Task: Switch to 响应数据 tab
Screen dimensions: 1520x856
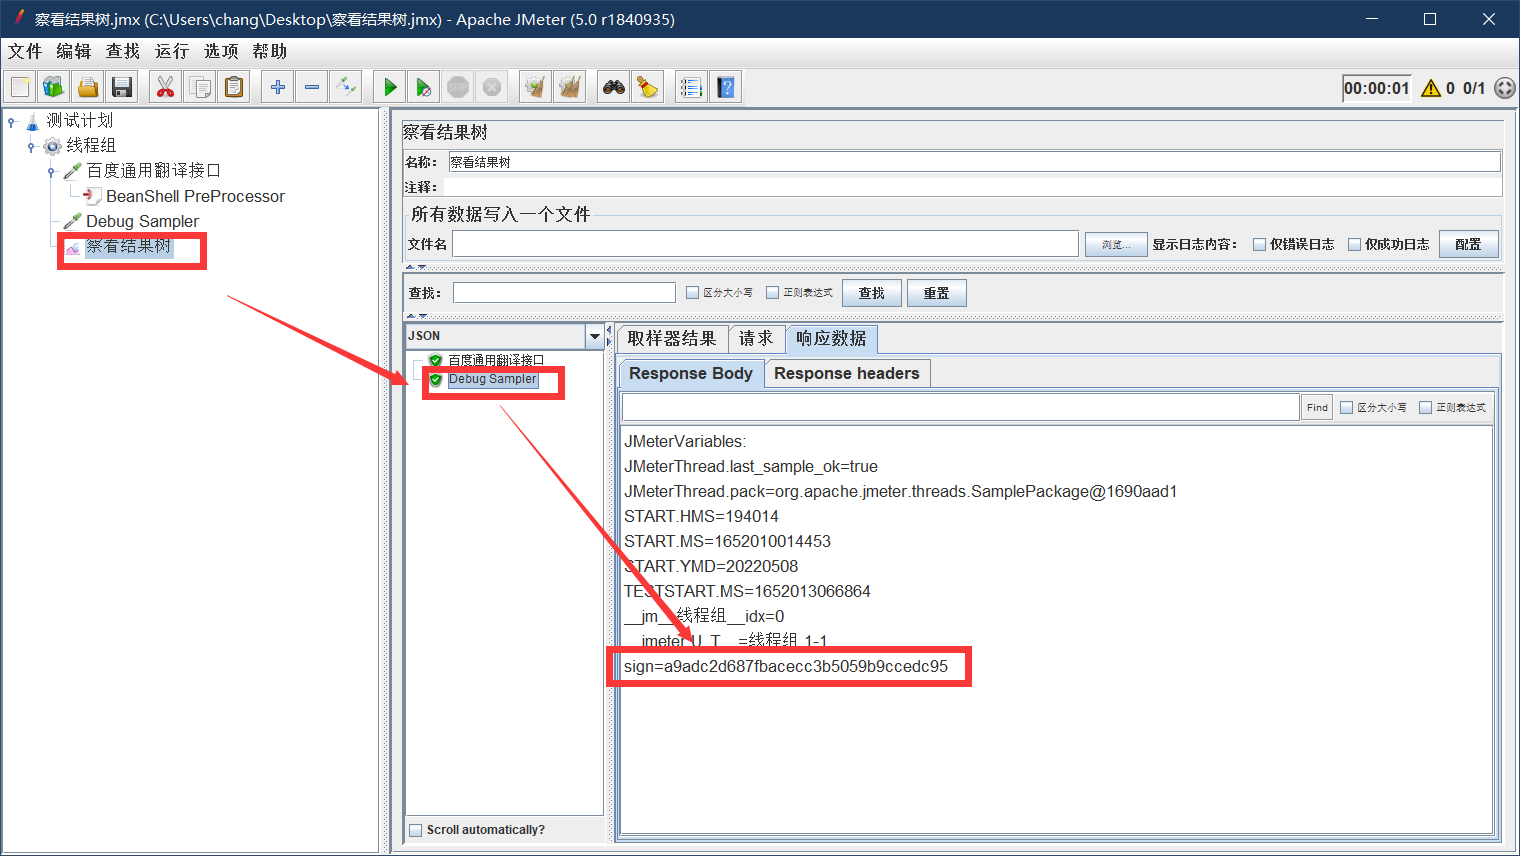Action: coord(831,339)
